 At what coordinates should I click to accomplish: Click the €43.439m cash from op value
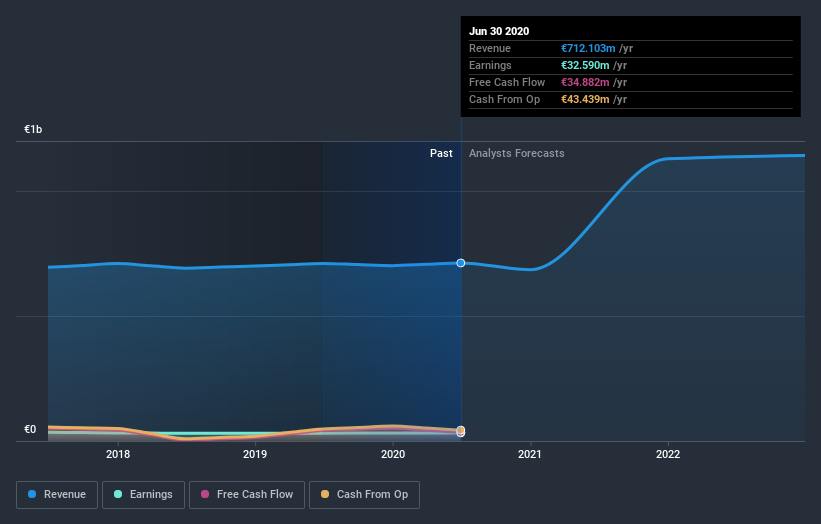[585, 99]
